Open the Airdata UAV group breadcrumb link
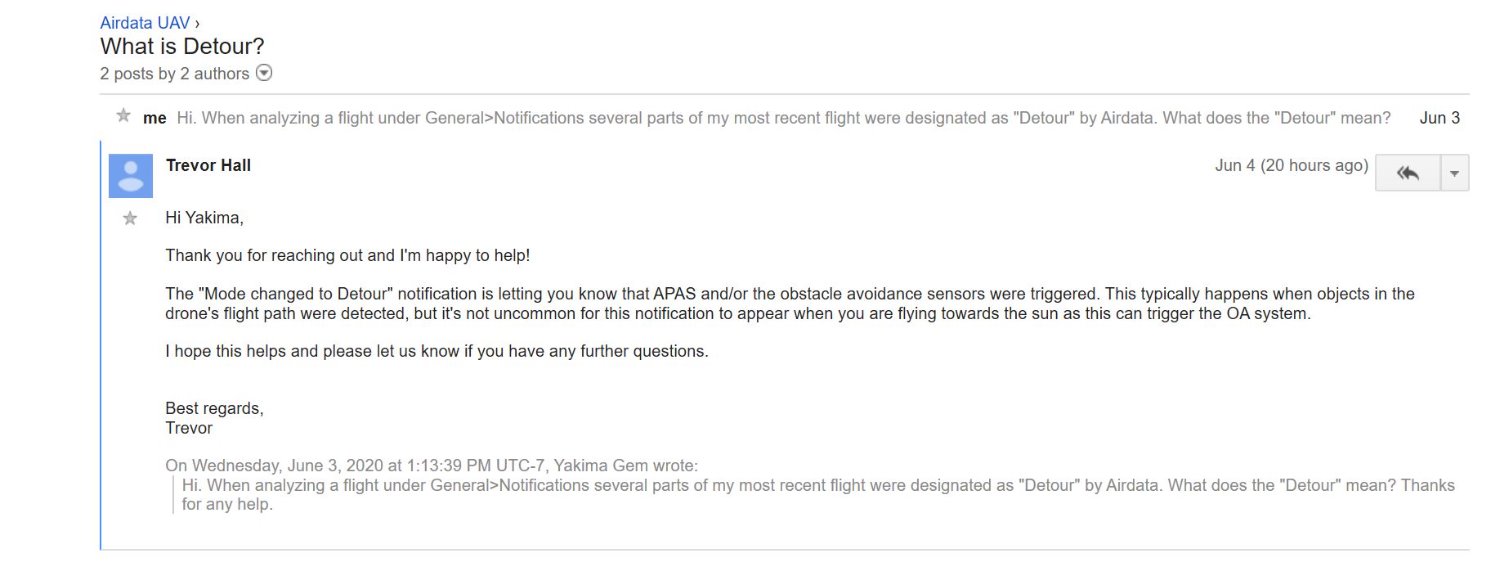Screen dimensions: 1500x576 (145, 22)
